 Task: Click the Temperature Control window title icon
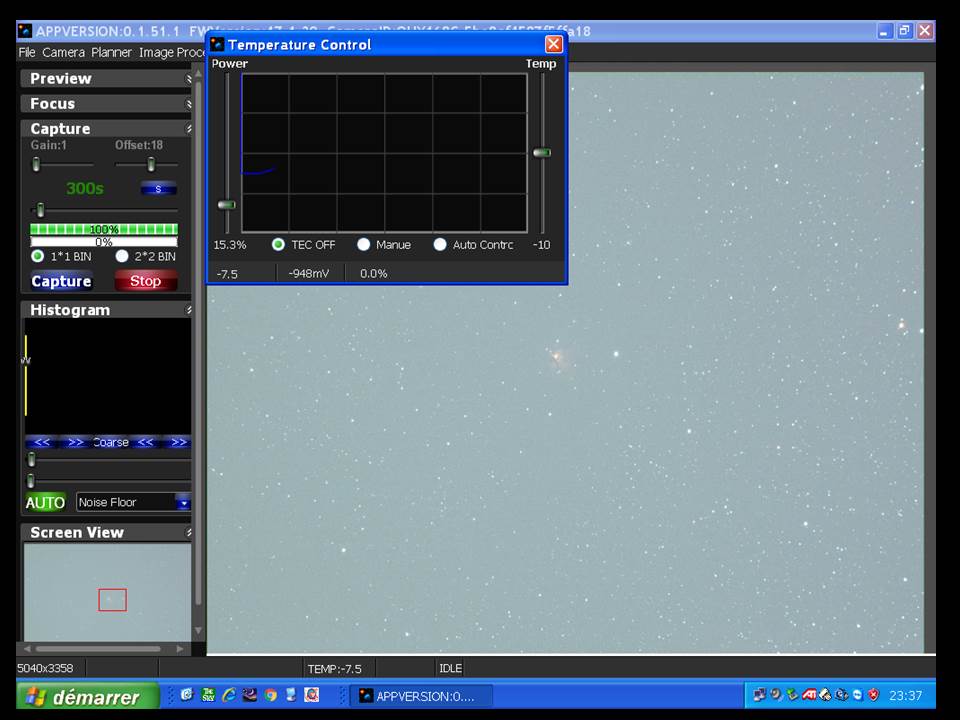217,44
